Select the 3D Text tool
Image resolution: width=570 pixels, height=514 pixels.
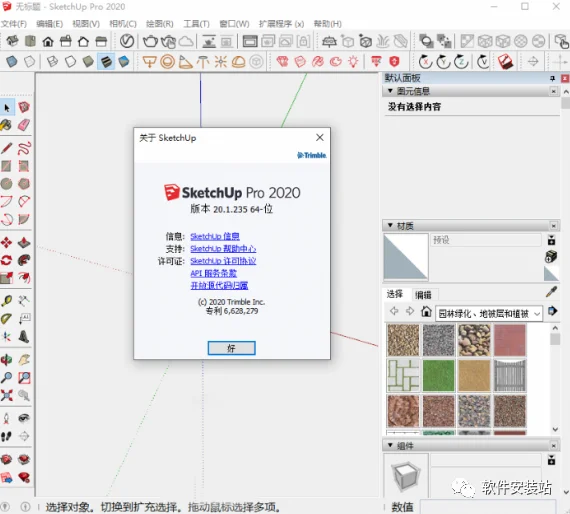pyautogui.click(x=24, y=337)
